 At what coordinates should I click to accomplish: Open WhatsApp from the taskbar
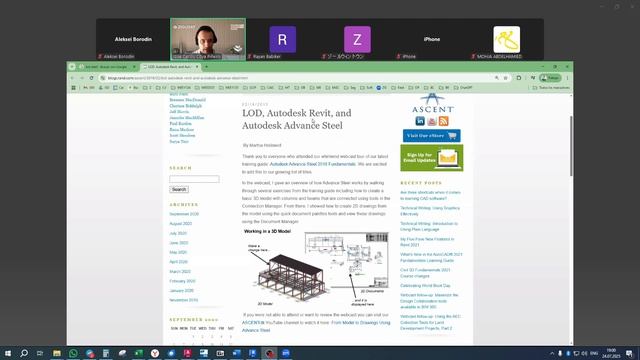point(73,353)
